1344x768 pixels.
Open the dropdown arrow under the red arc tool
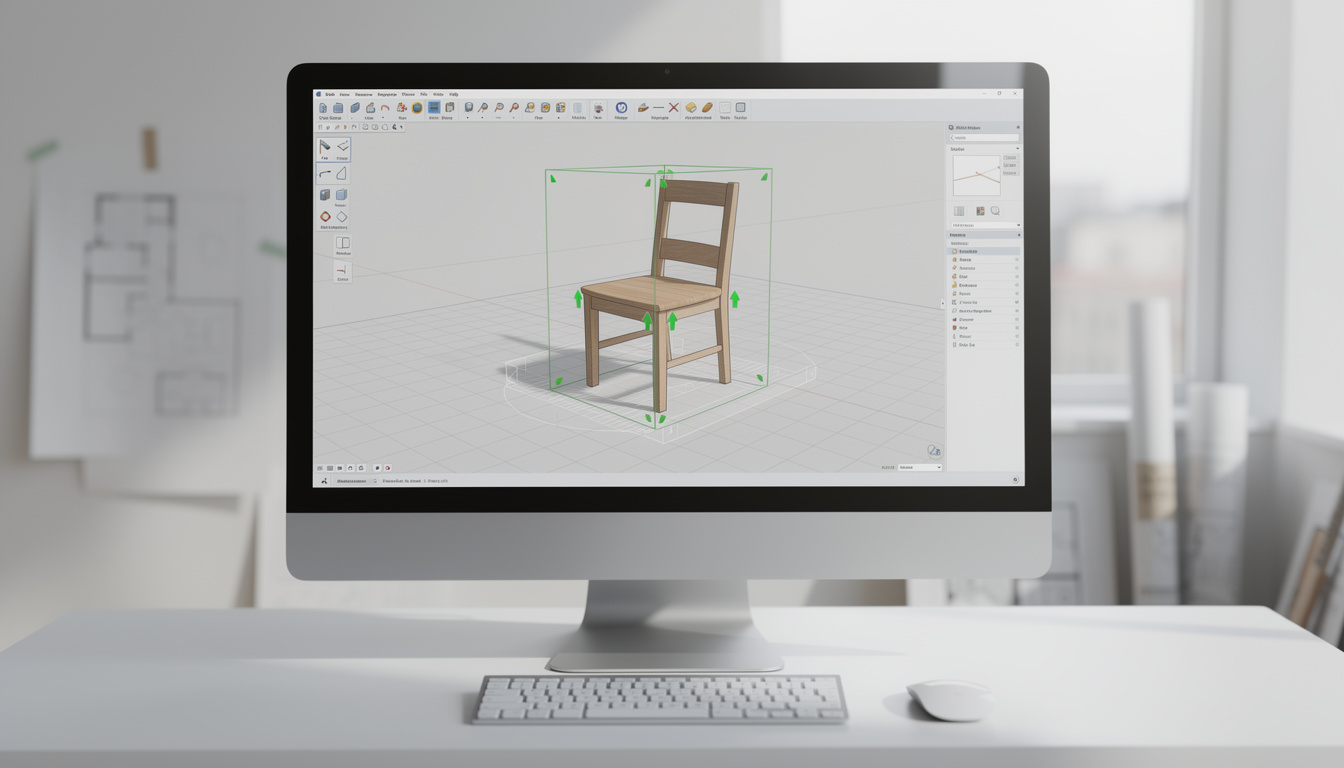[383, 118]
